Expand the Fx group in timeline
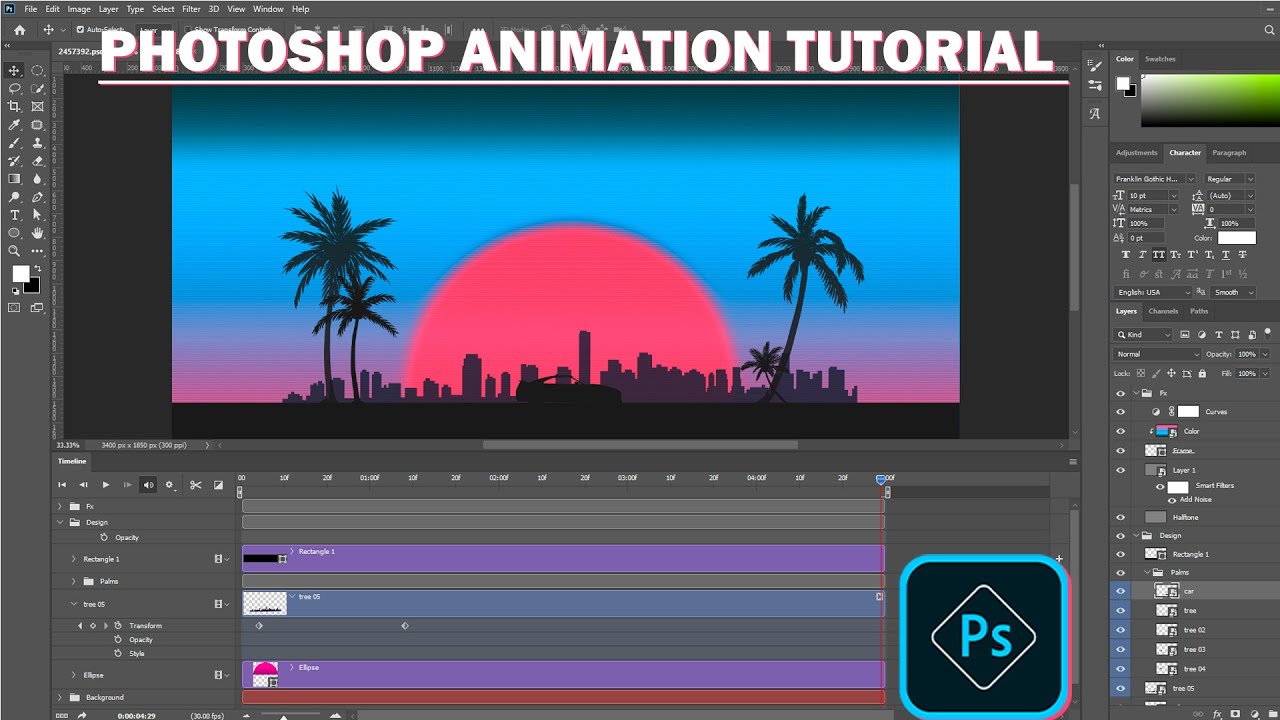1280x720 pixels. coord(60,507)
